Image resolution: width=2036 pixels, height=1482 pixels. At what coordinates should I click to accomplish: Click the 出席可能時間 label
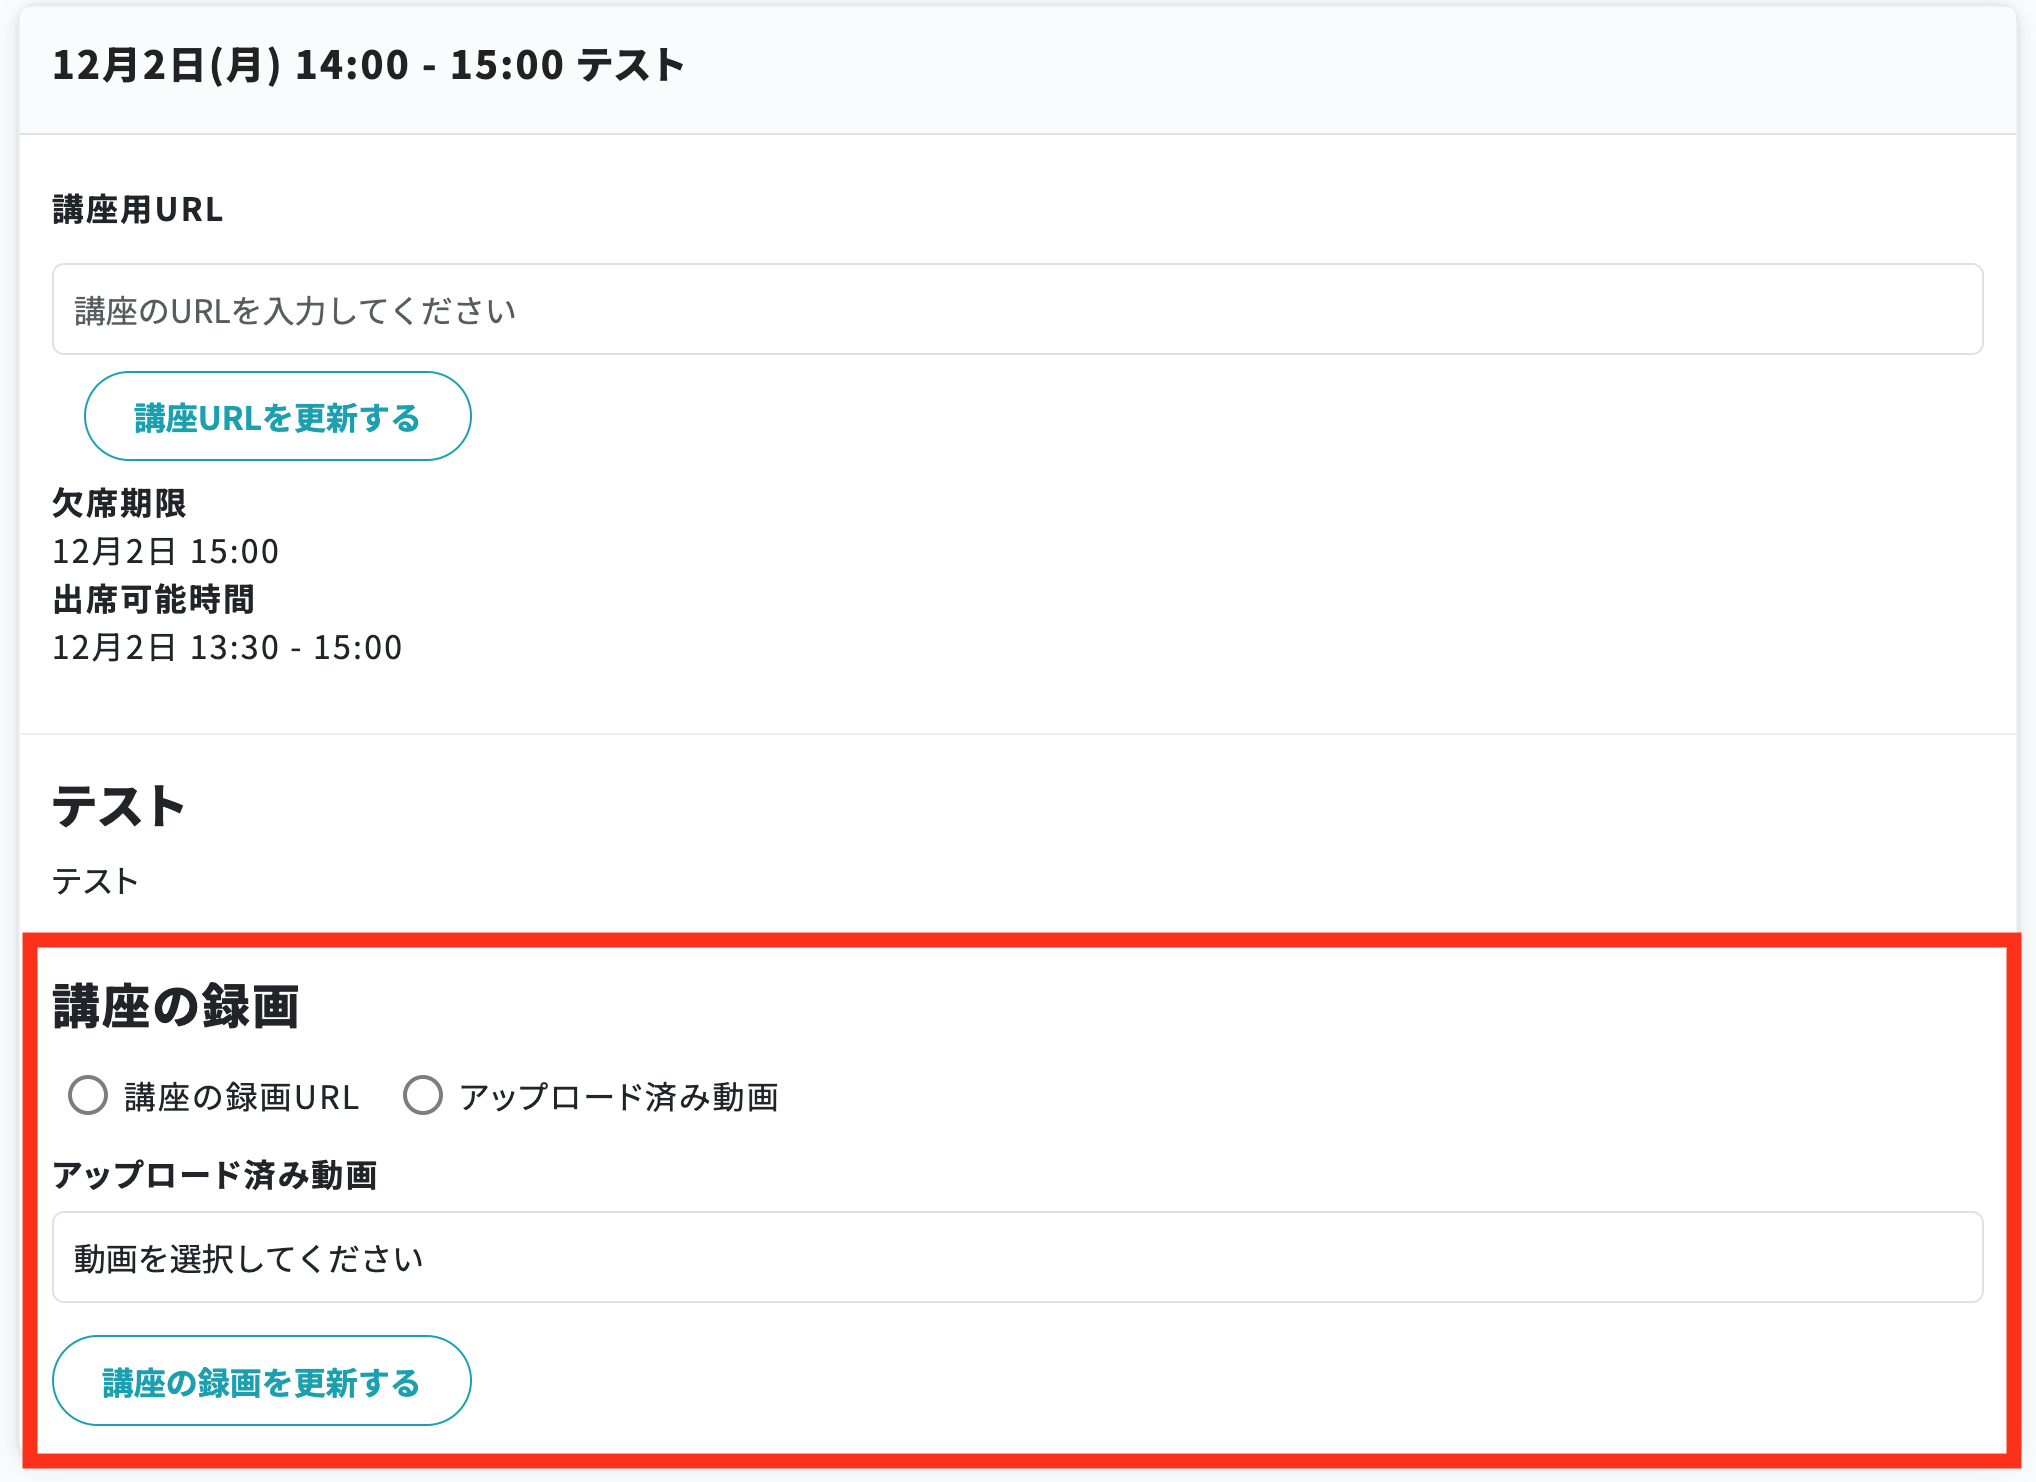[x=153, y=600]
